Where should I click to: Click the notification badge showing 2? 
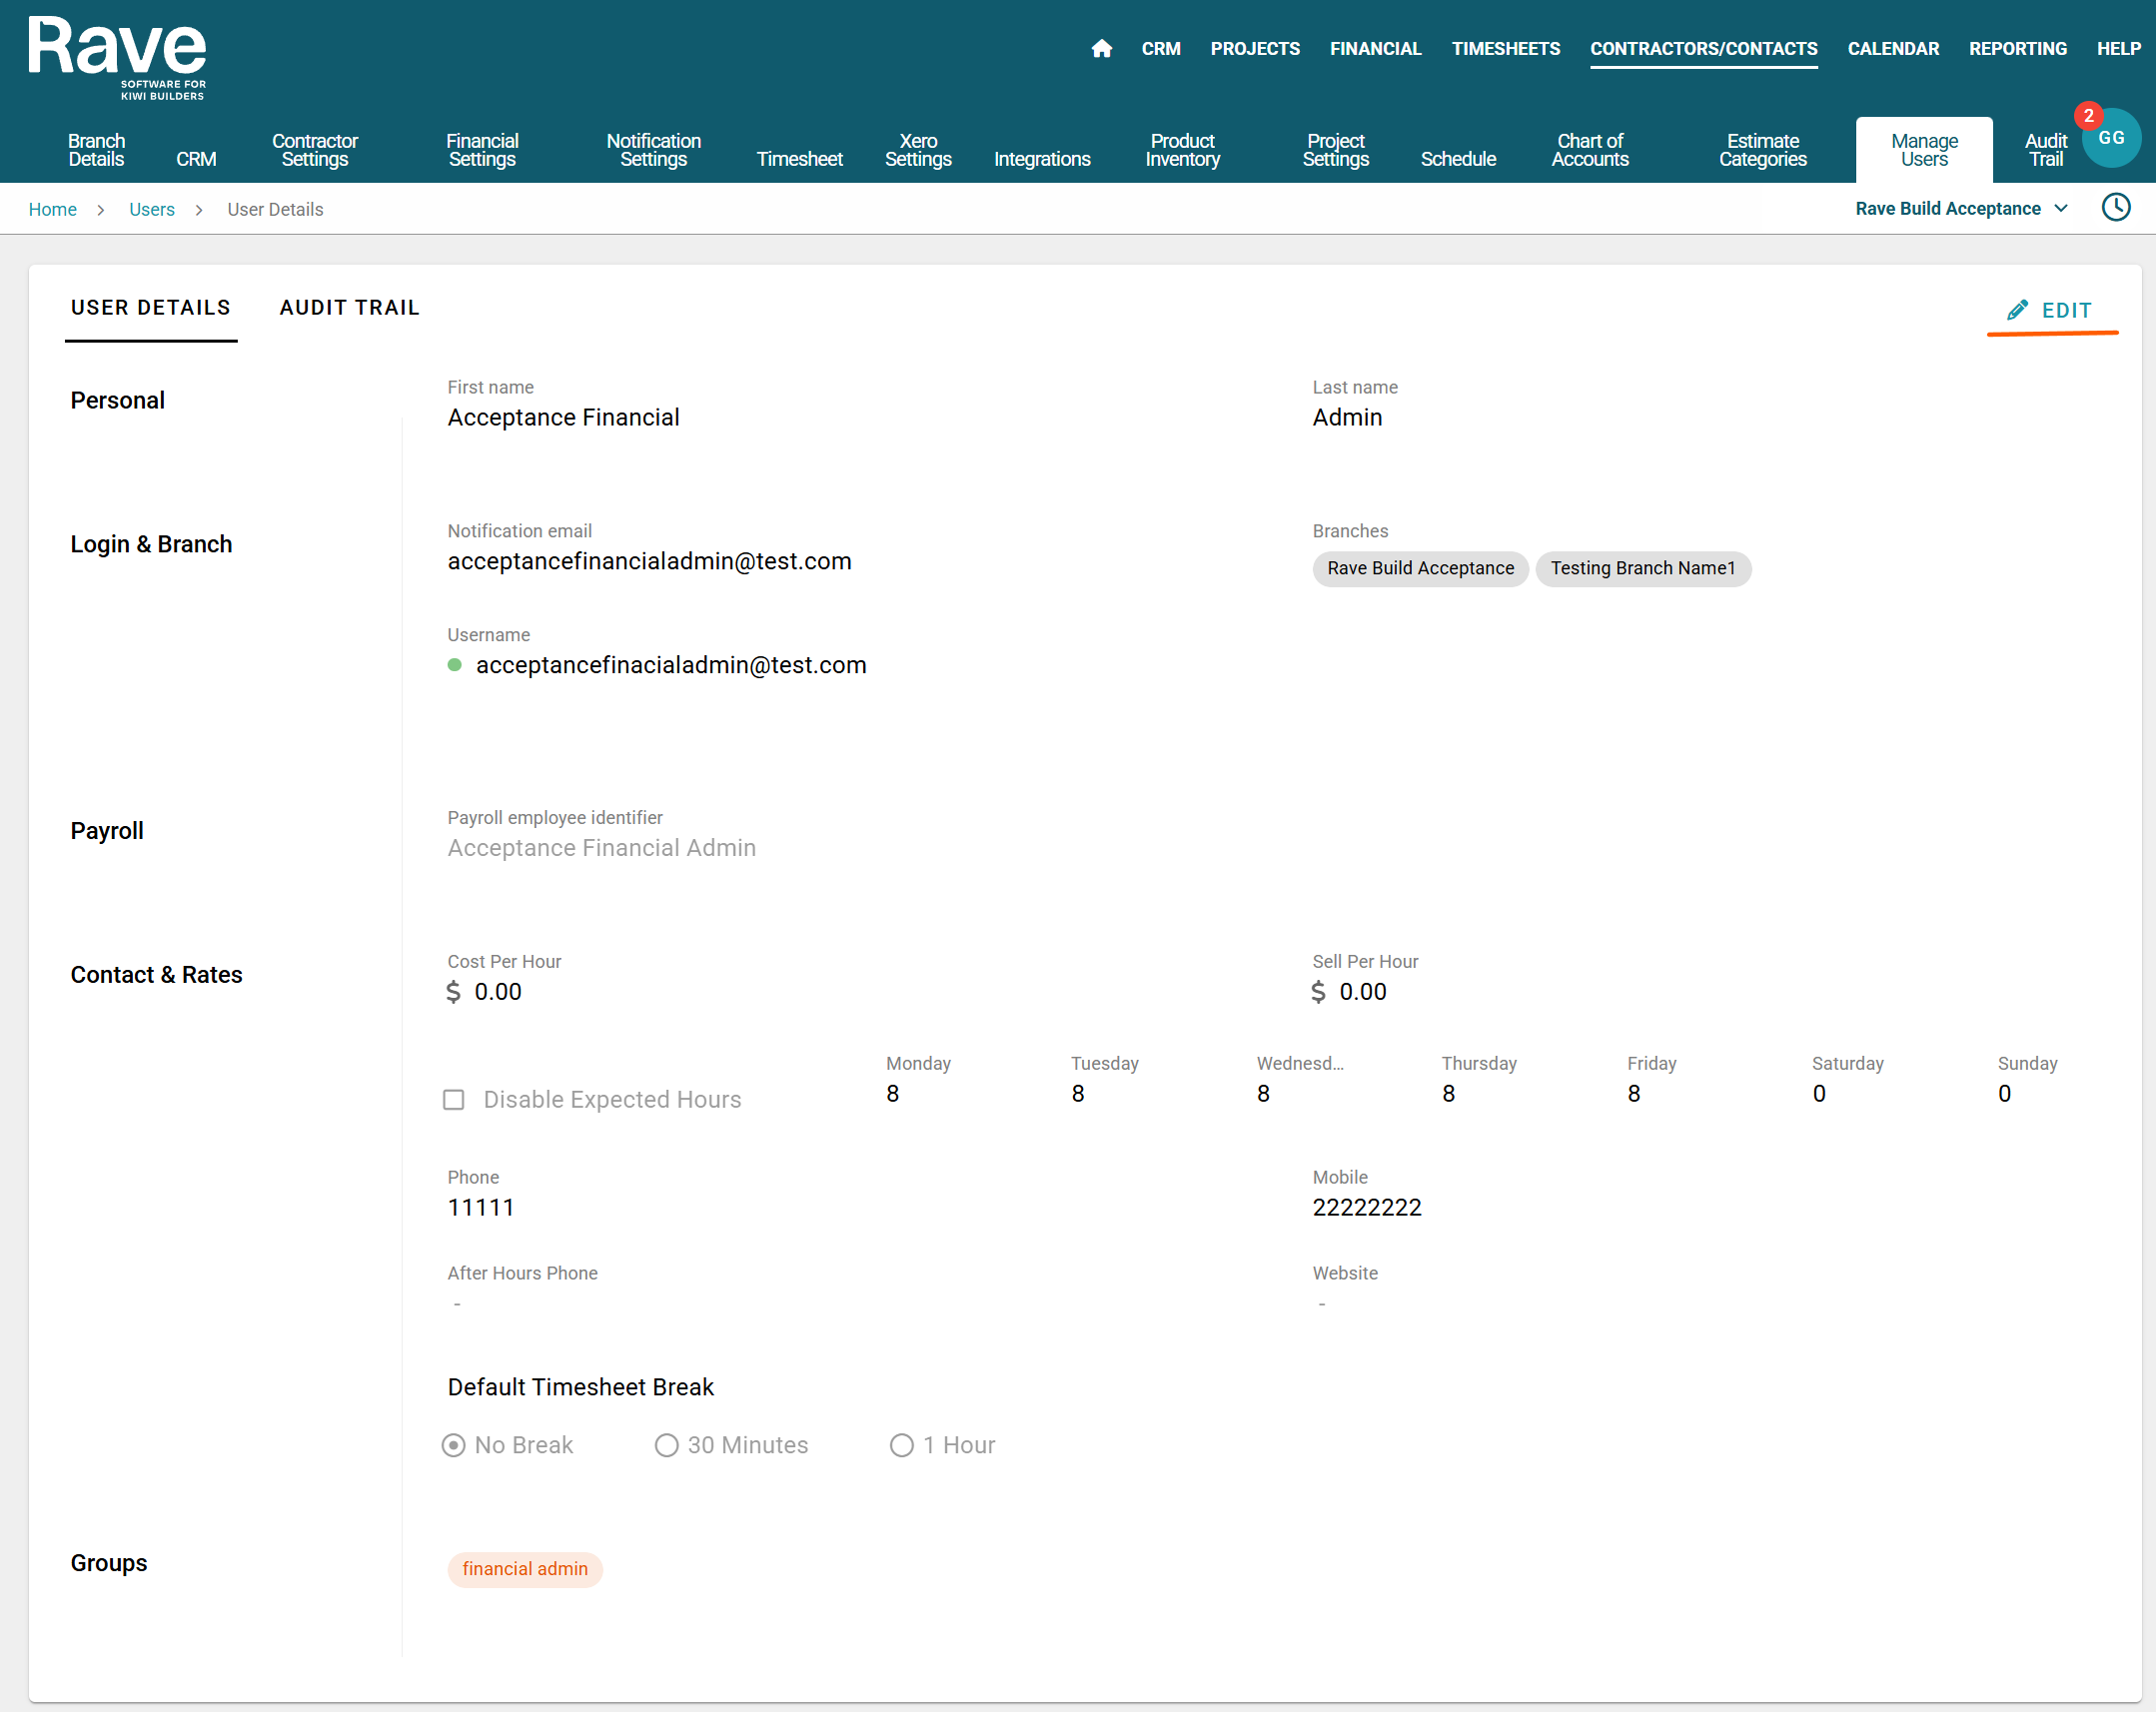[2088, 116]
